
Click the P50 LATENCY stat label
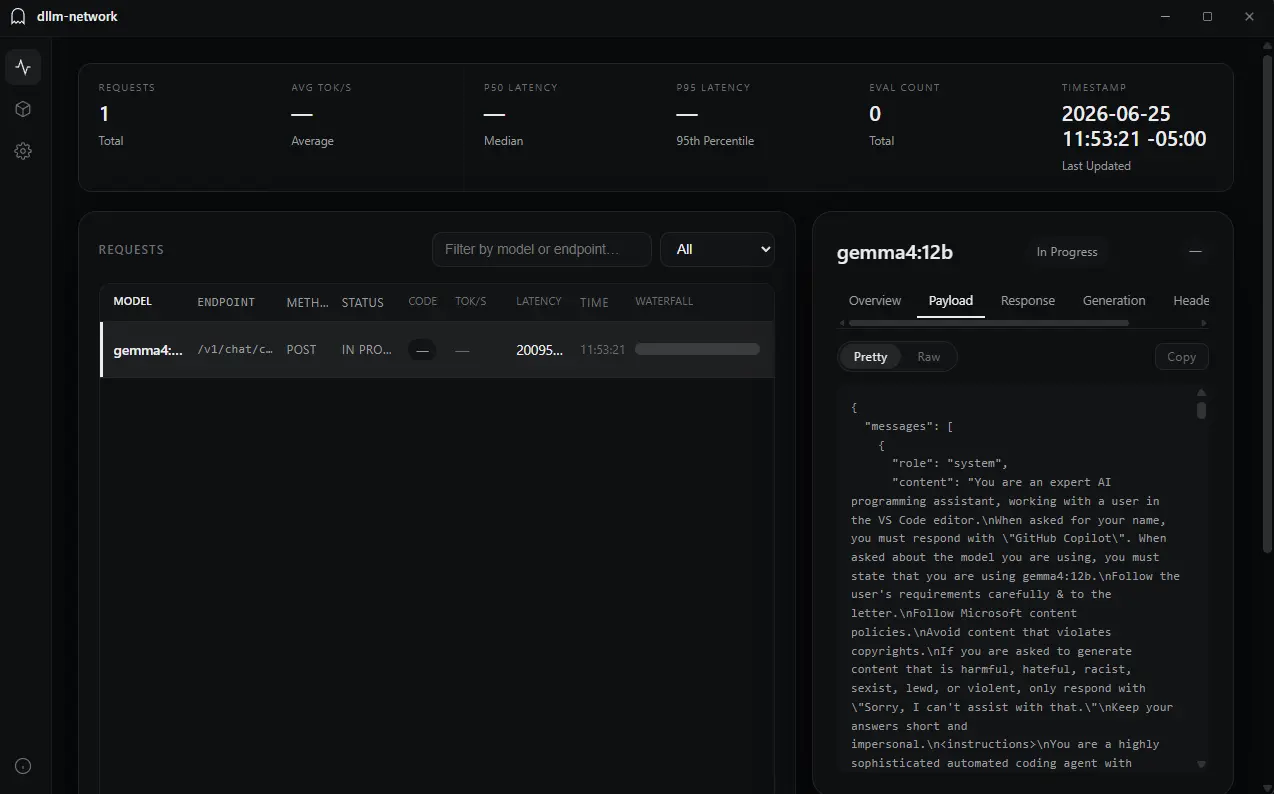(521, 88)
